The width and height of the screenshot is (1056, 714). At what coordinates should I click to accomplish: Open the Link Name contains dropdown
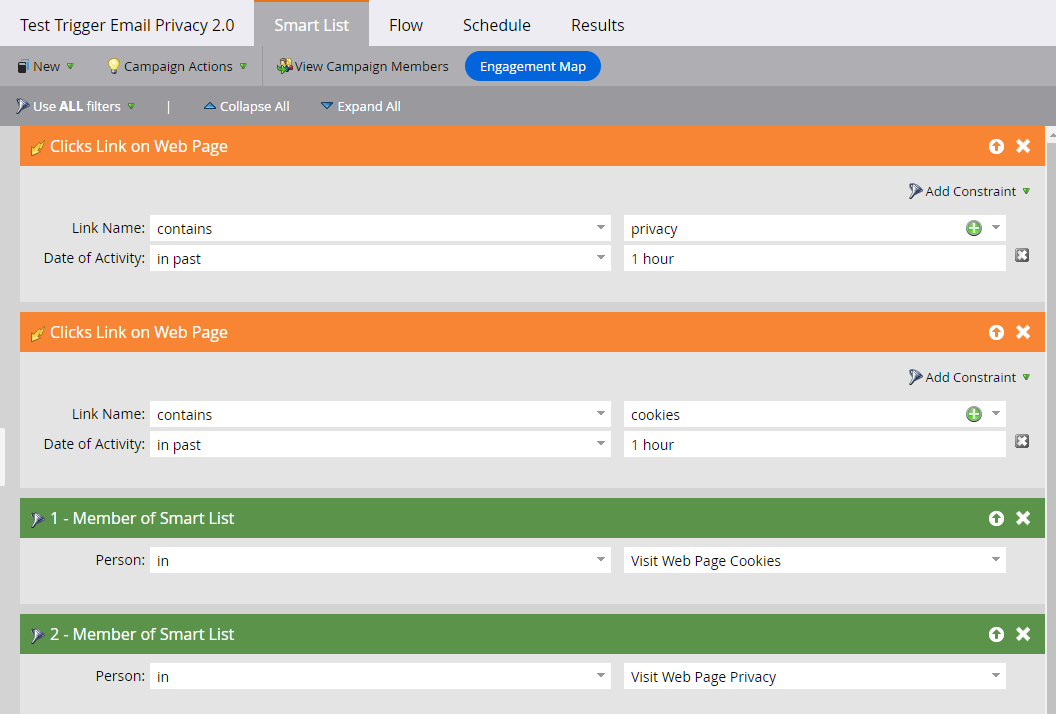[x=380, y=228]
